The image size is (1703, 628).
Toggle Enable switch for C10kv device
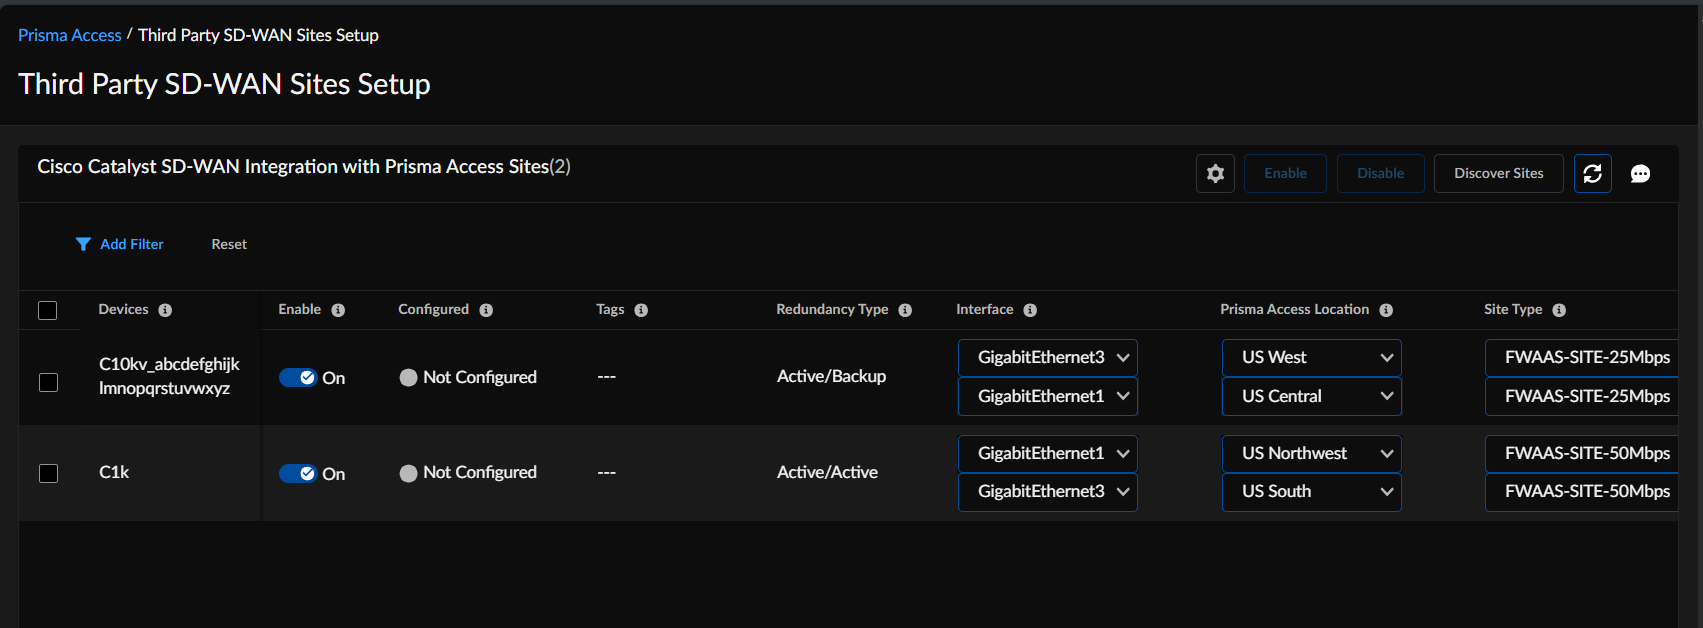(298, 378)
